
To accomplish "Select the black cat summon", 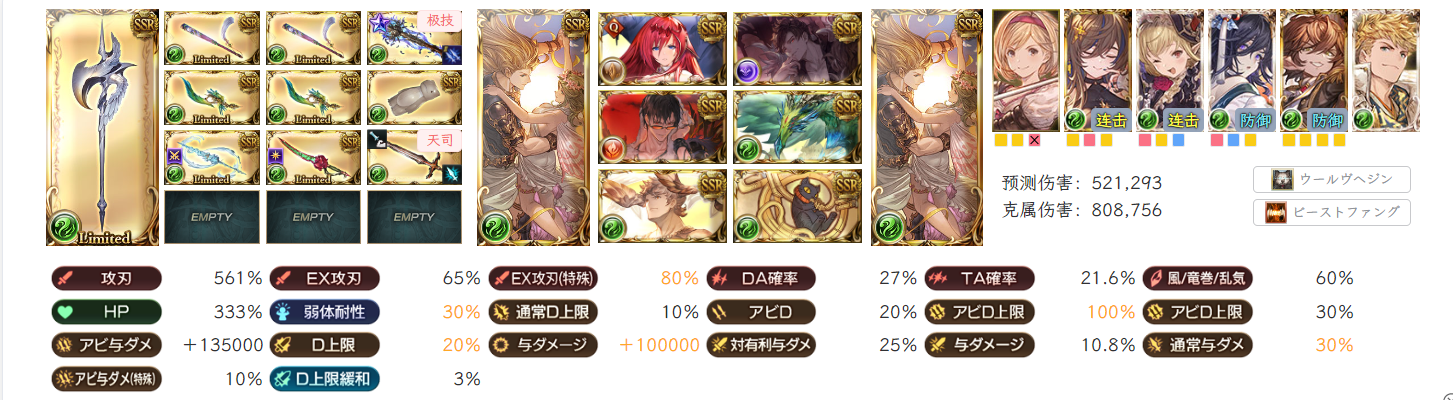I will click(x=797, y=206).
